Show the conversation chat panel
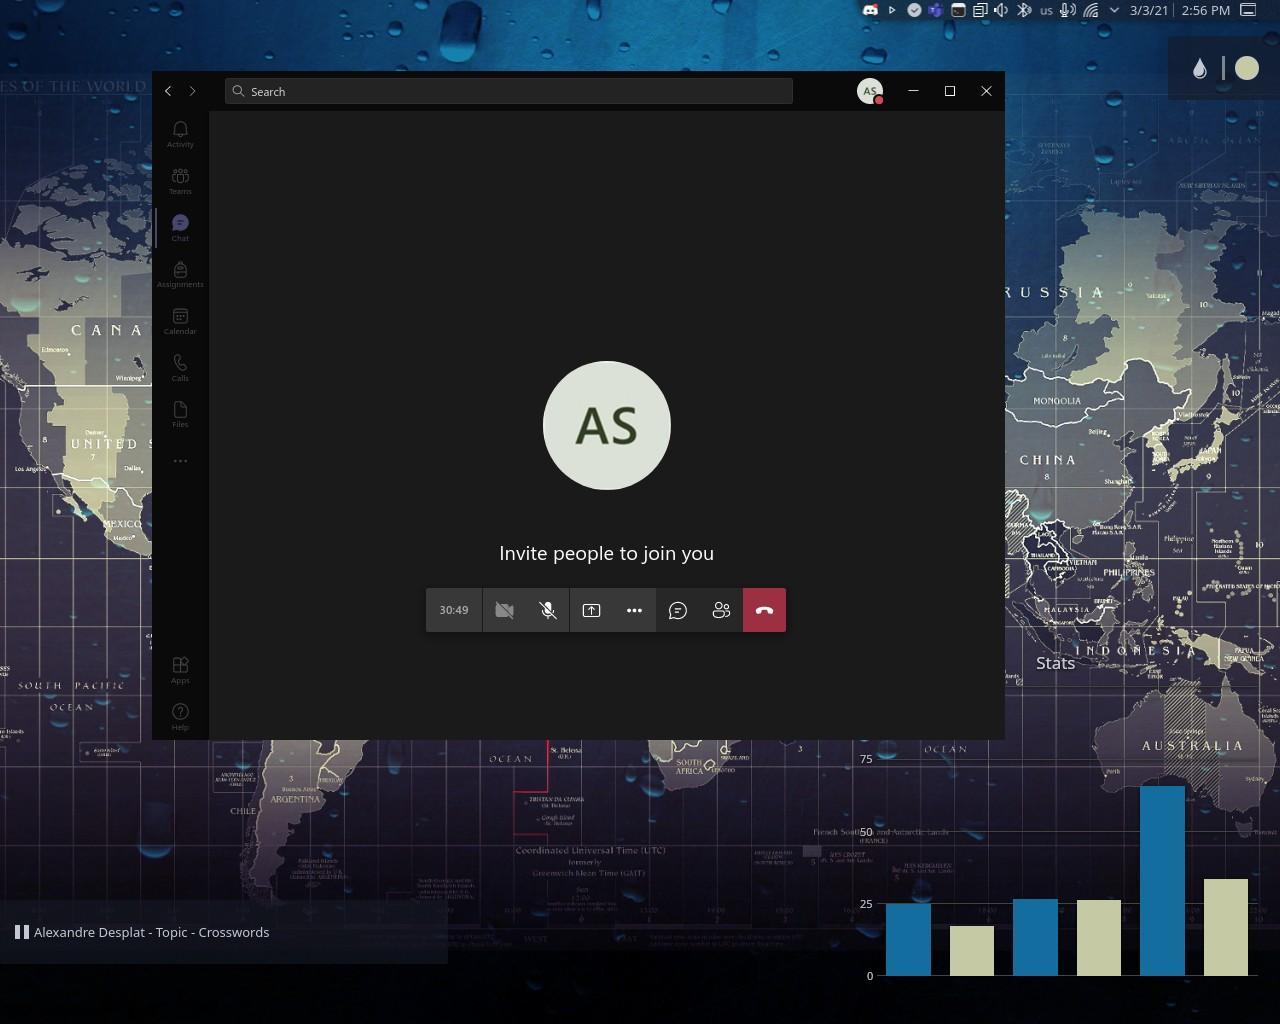Viewport: 1280px width, 1024px height. (678, 610)
